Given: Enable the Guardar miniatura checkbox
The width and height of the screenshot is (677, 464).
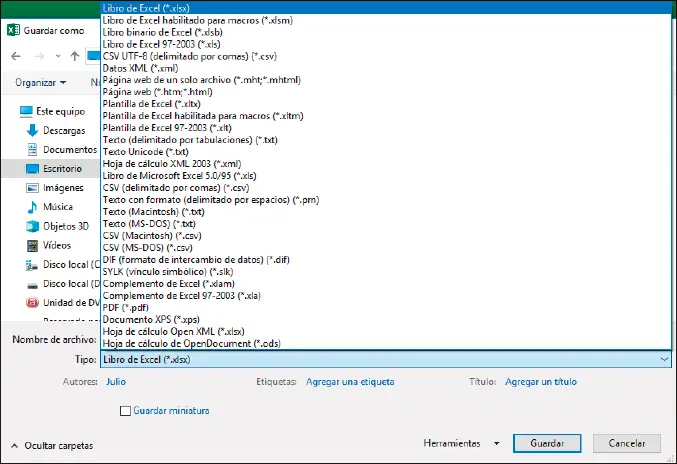Looking at the screenshot, I should click(x=125, y=410).
